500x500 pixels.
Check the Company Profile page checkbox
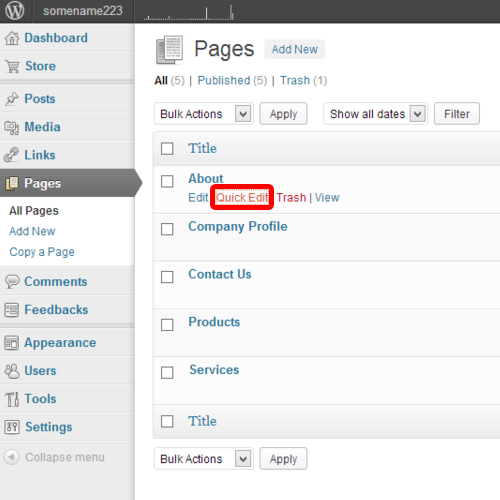167,229
